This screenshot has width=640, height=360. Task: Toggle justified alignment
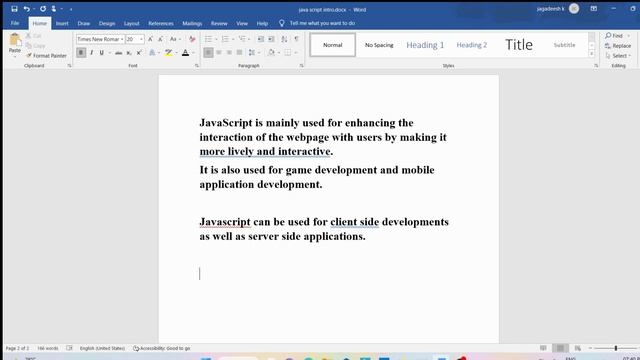[240, 53]
